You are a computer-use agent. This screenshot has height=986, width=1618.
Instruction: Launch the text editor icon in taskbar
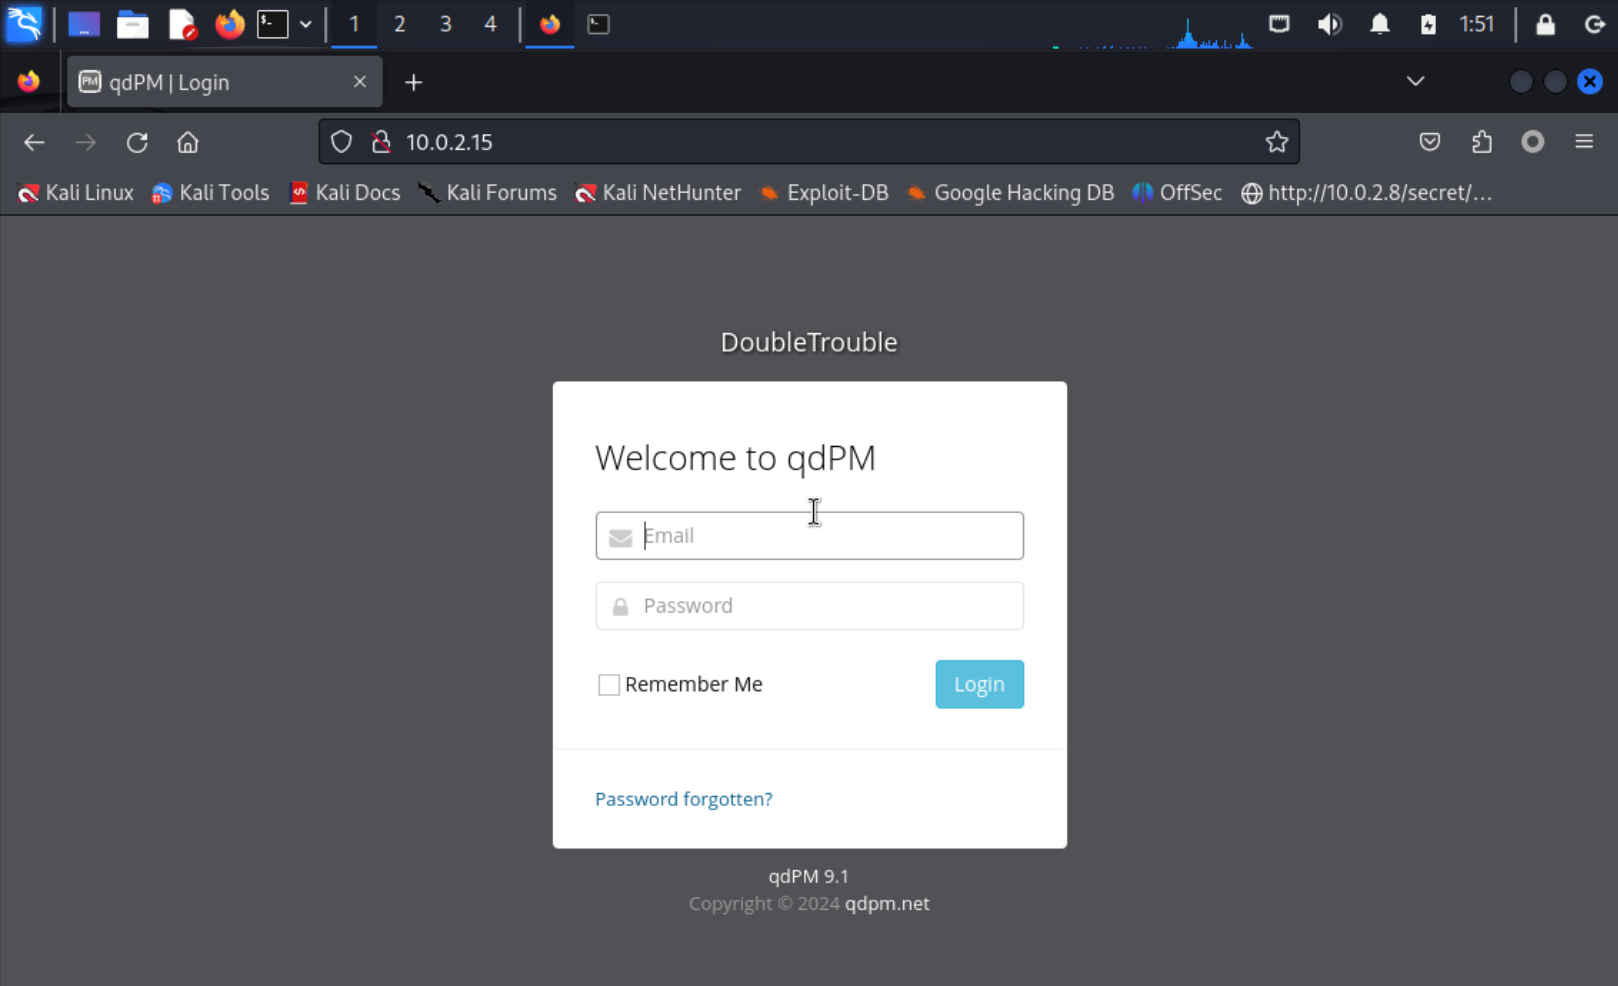(181, 24)
